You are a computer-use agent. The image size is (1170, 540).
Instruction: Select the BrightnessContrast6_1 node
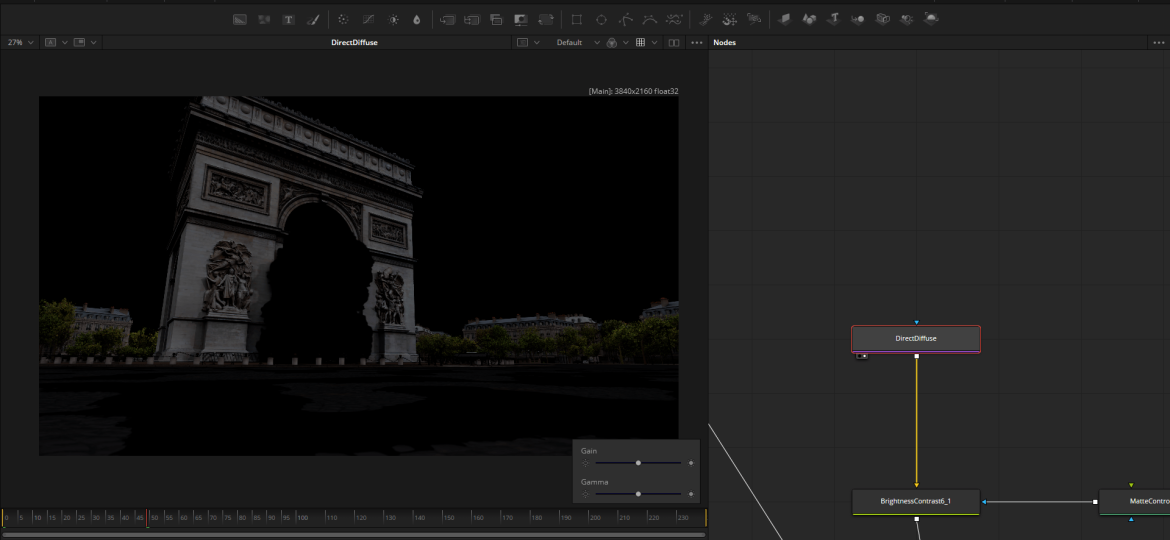pos(916,501)
